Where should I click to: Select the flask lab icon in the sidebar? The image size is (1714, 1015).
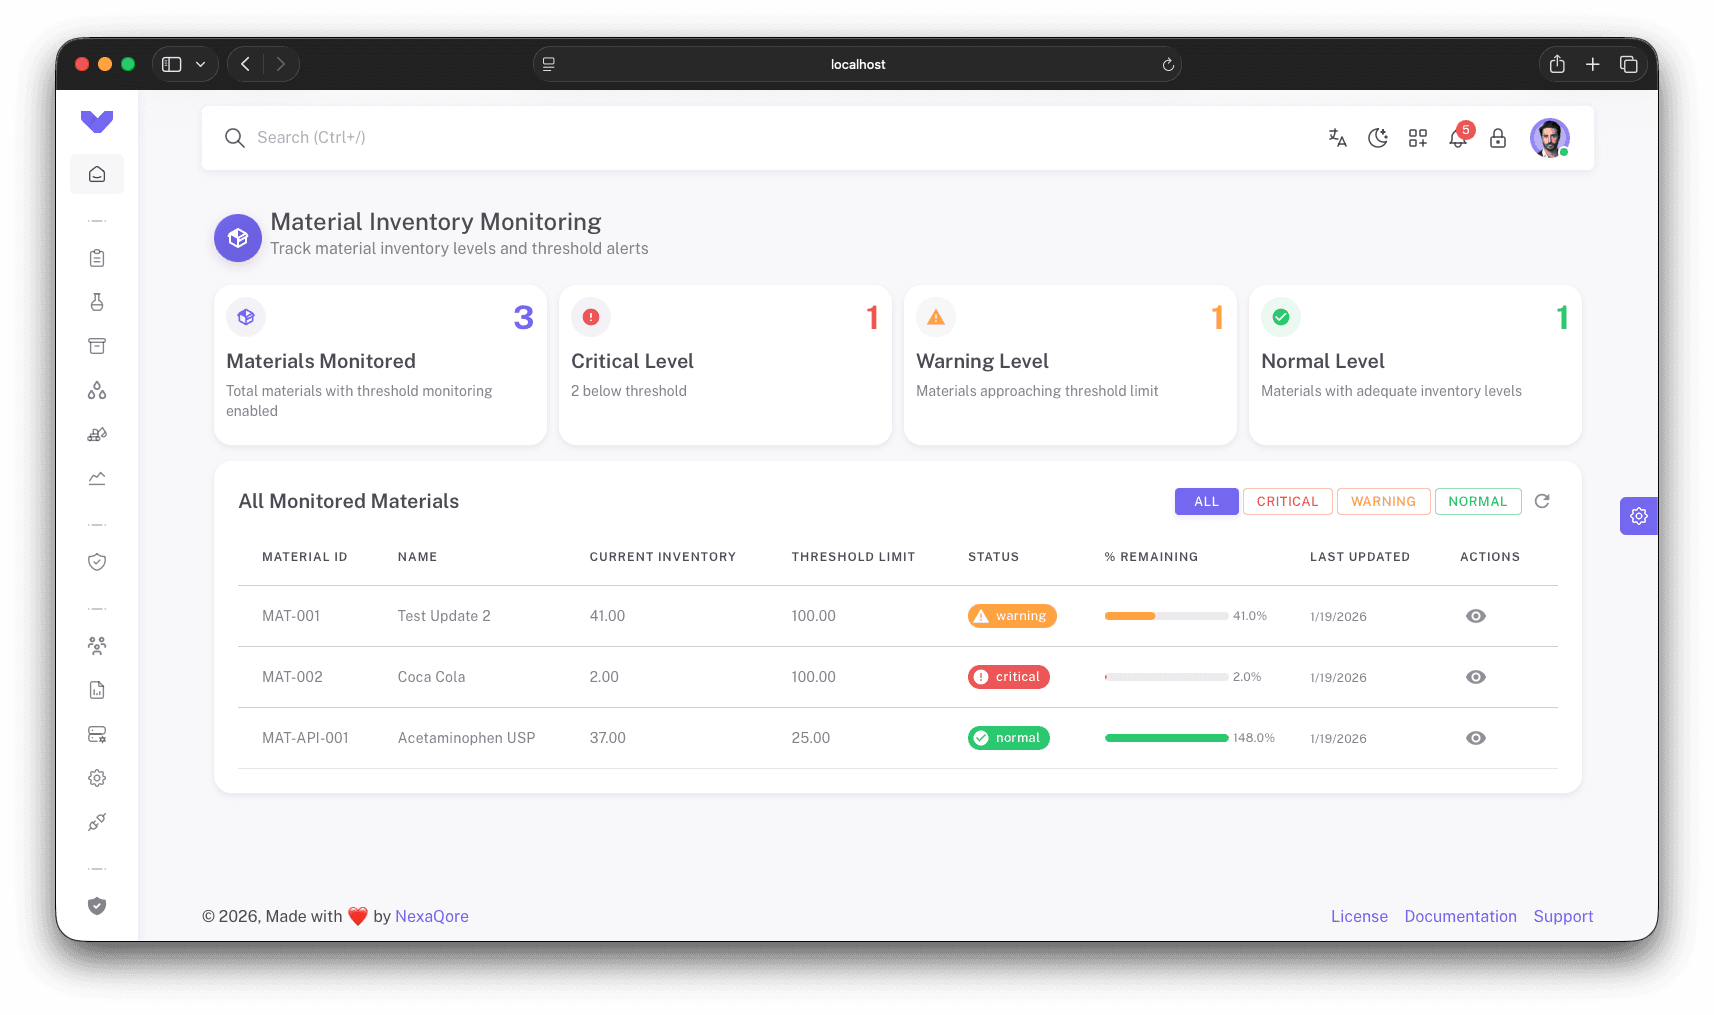[96, 301]
